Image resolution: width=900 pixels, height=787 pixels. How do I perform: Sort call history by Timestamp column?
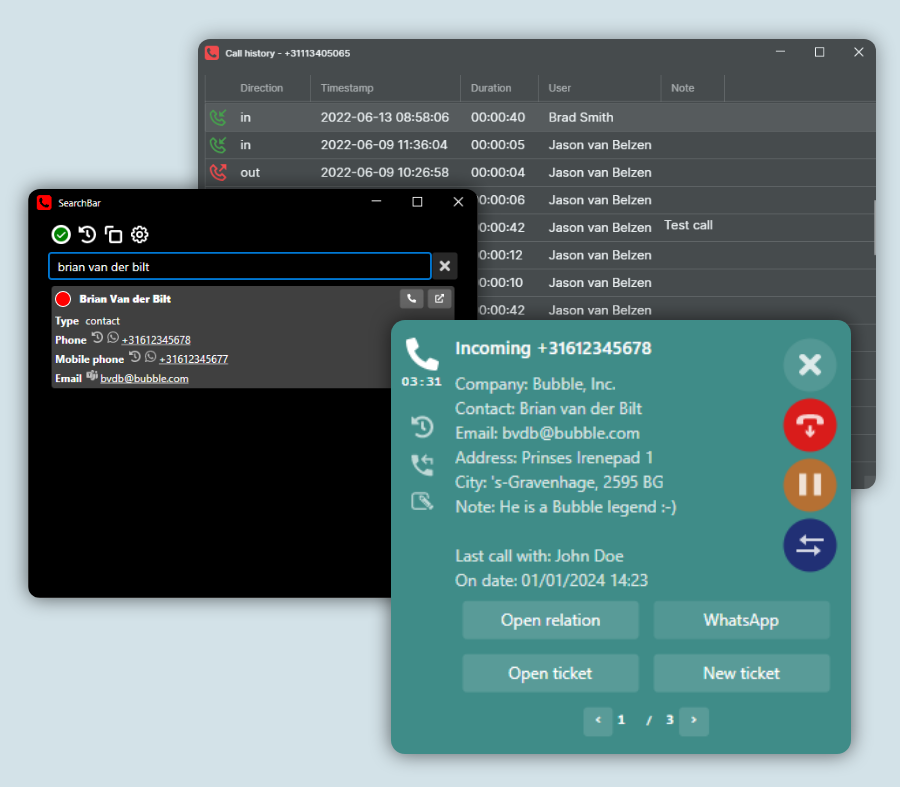pos(347,88)
